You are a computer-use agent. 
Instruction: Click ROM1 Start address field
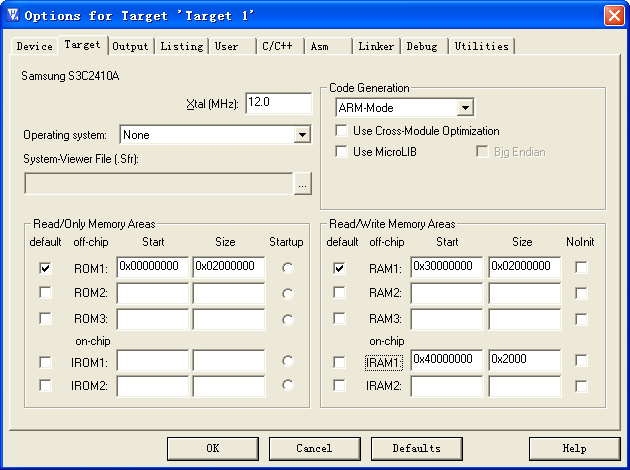pyautogui.click(x=153, y=267)
